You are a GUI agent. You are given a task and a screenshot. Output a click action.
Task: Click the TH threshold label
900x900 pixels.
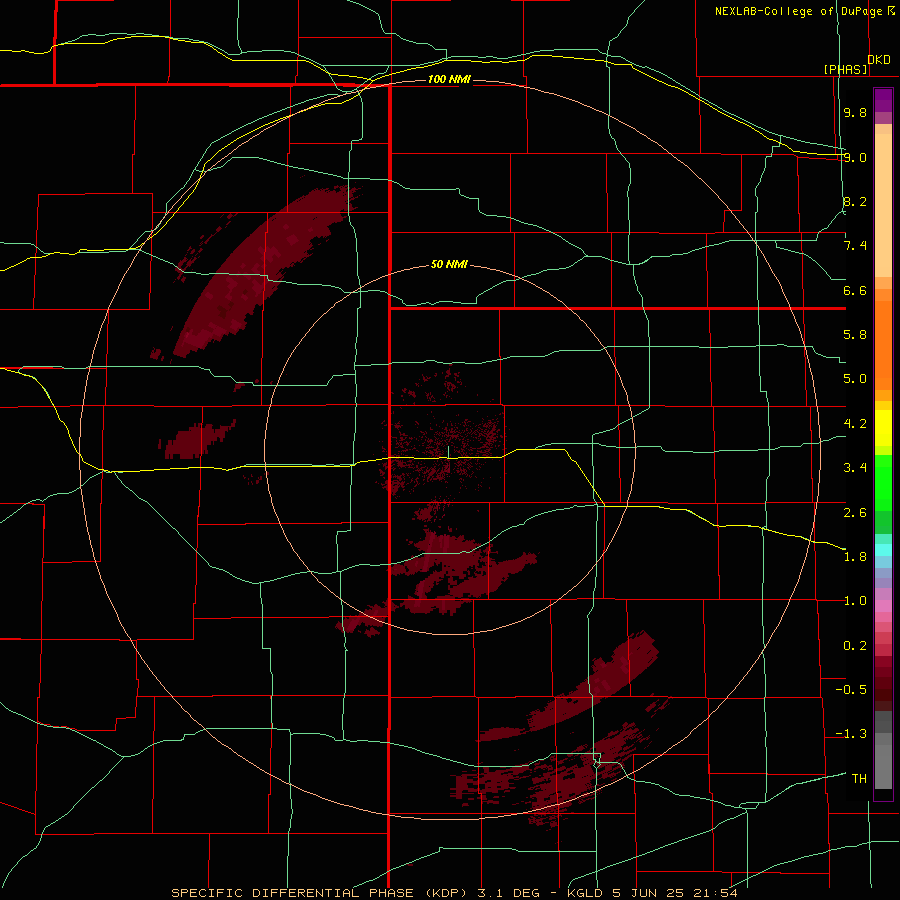859,779
